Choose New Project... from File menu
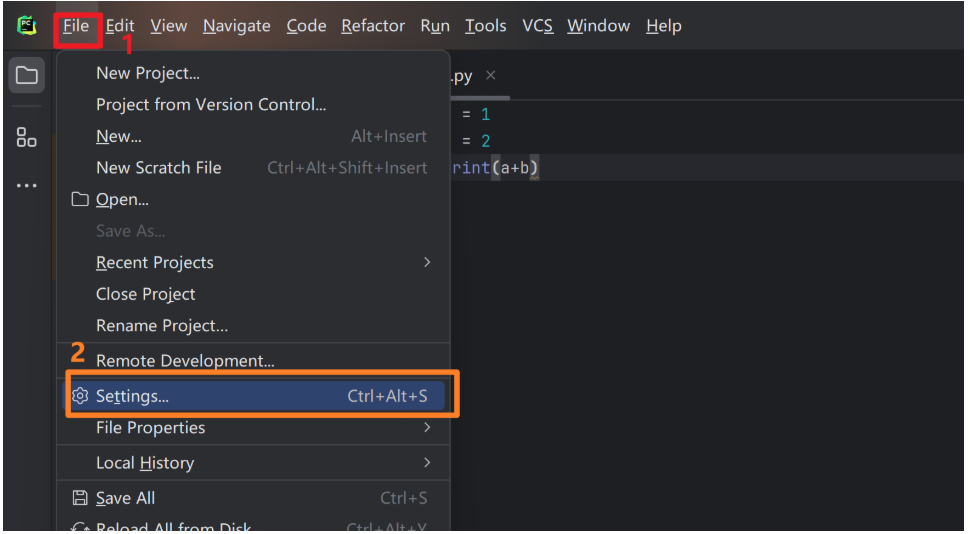This screenshot has width=970, height=534. coord(254,73)
